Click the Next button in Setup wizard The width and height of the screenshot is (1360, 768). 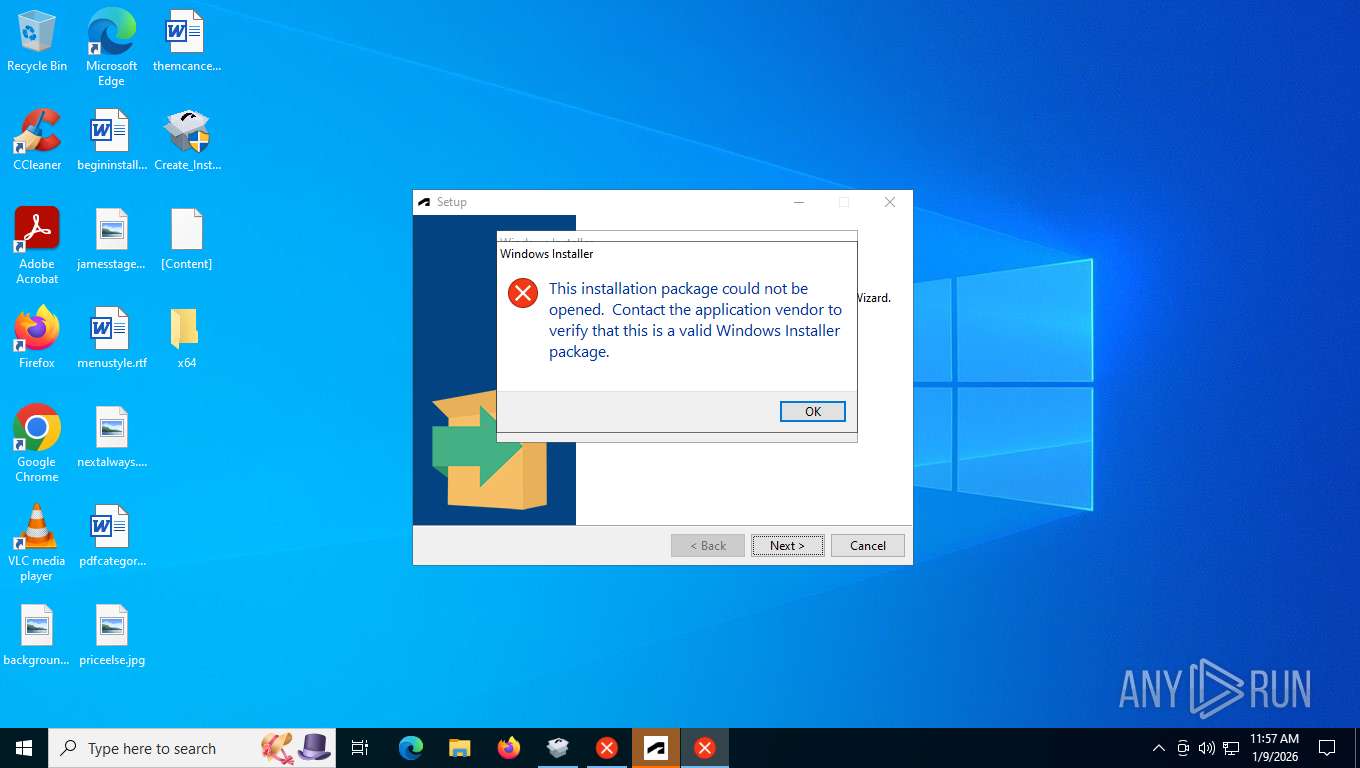click(787, 545)
